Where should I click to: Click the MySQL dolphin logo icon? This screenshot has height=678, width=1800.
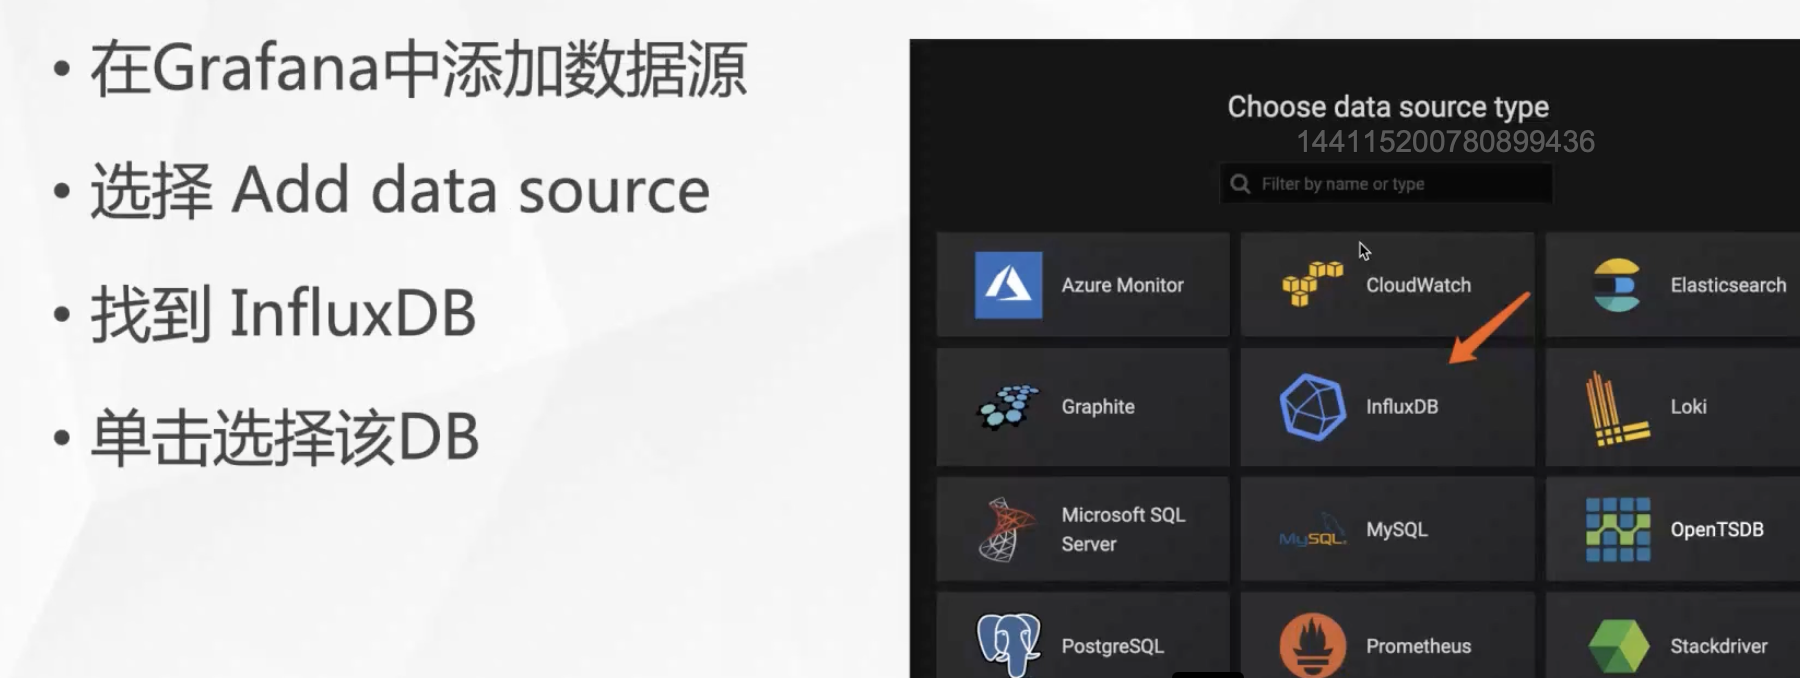(x=1312, y=530)
